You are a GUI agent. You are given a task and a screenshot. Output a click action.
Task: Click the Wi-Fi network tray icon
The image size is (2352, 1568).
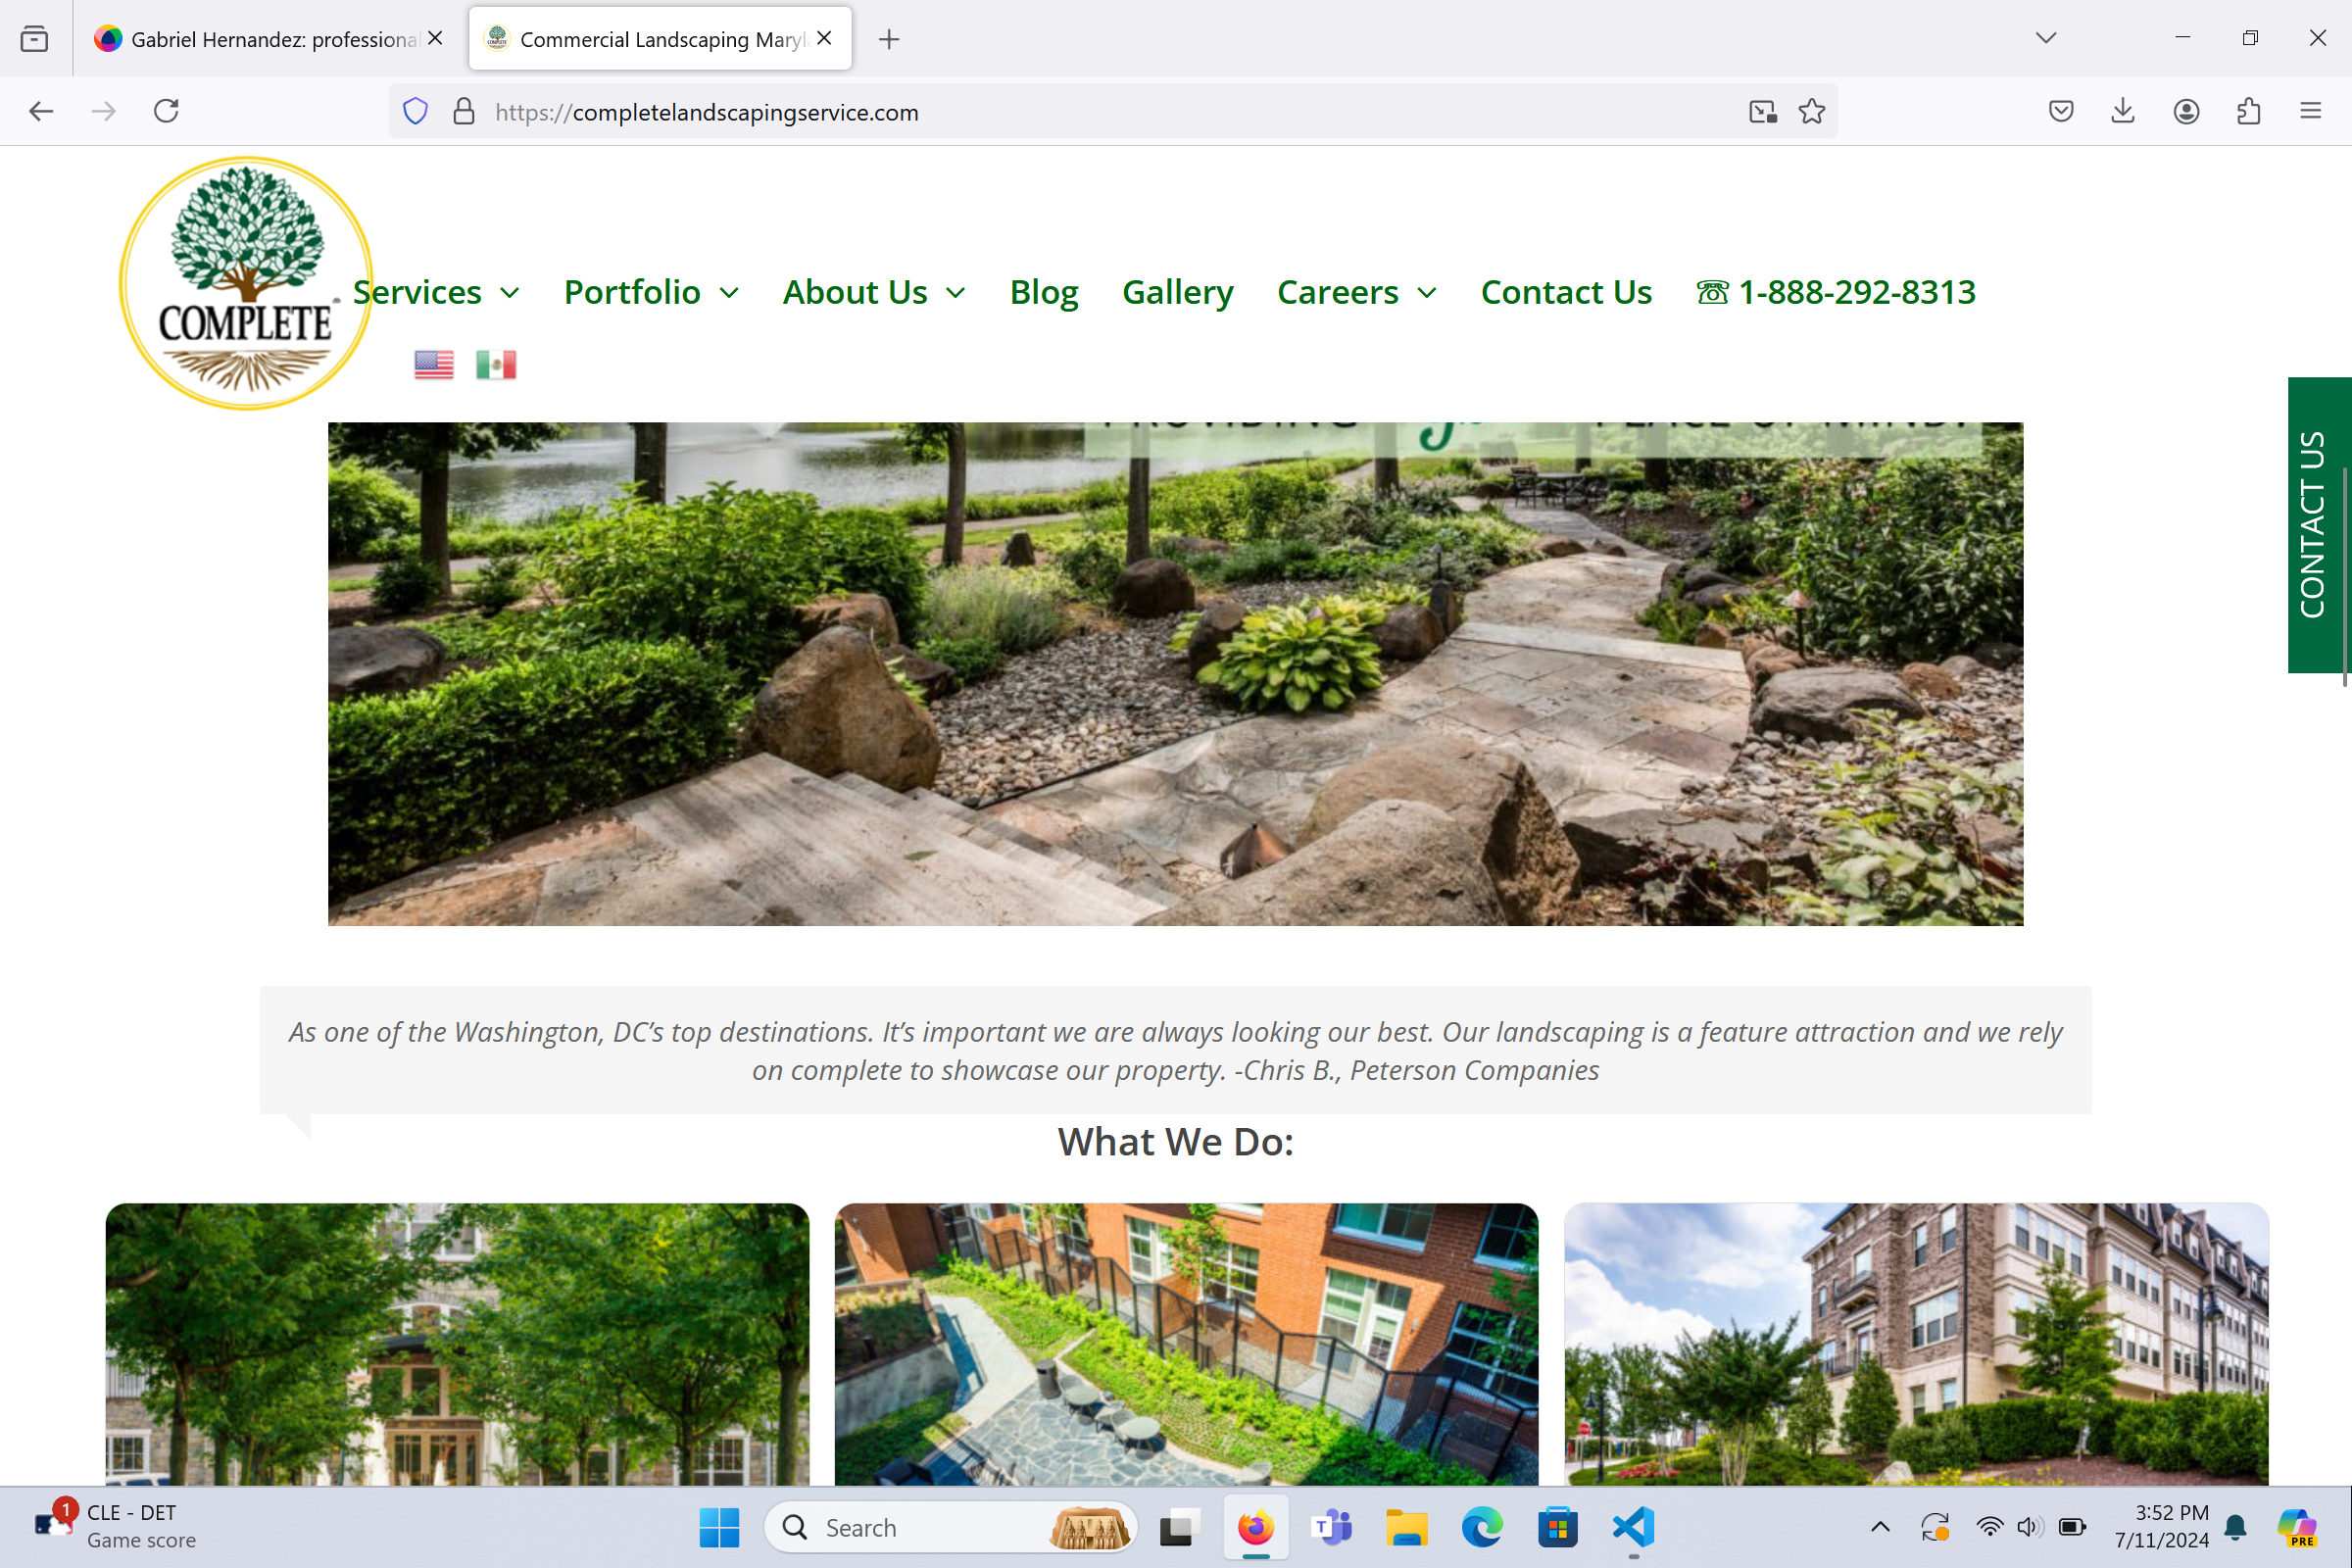tap(1989, 1526)
